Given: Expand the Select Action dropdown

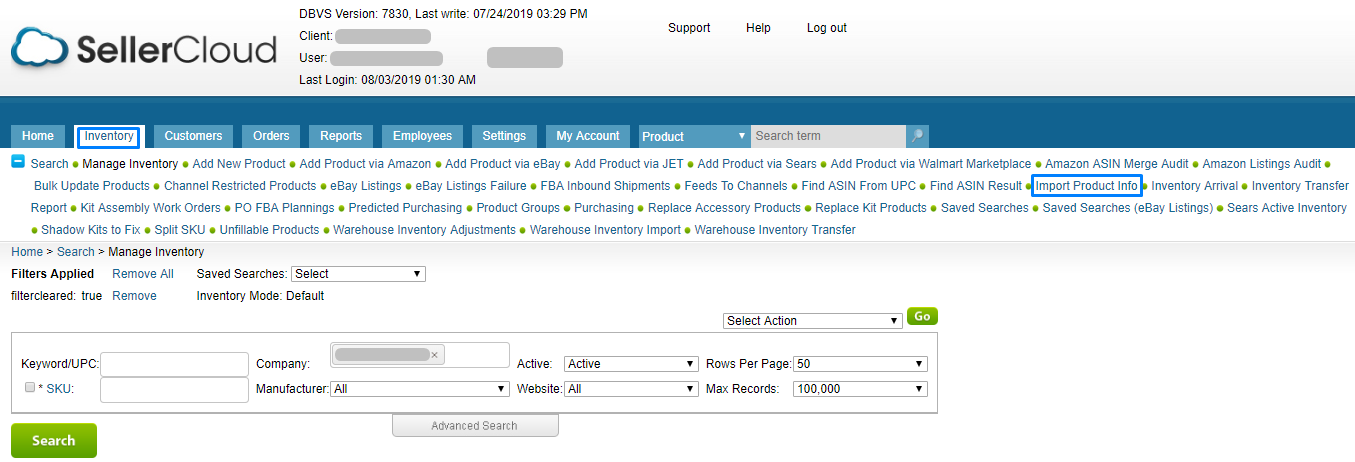Looking at the screenshot, I should point(813,321).
